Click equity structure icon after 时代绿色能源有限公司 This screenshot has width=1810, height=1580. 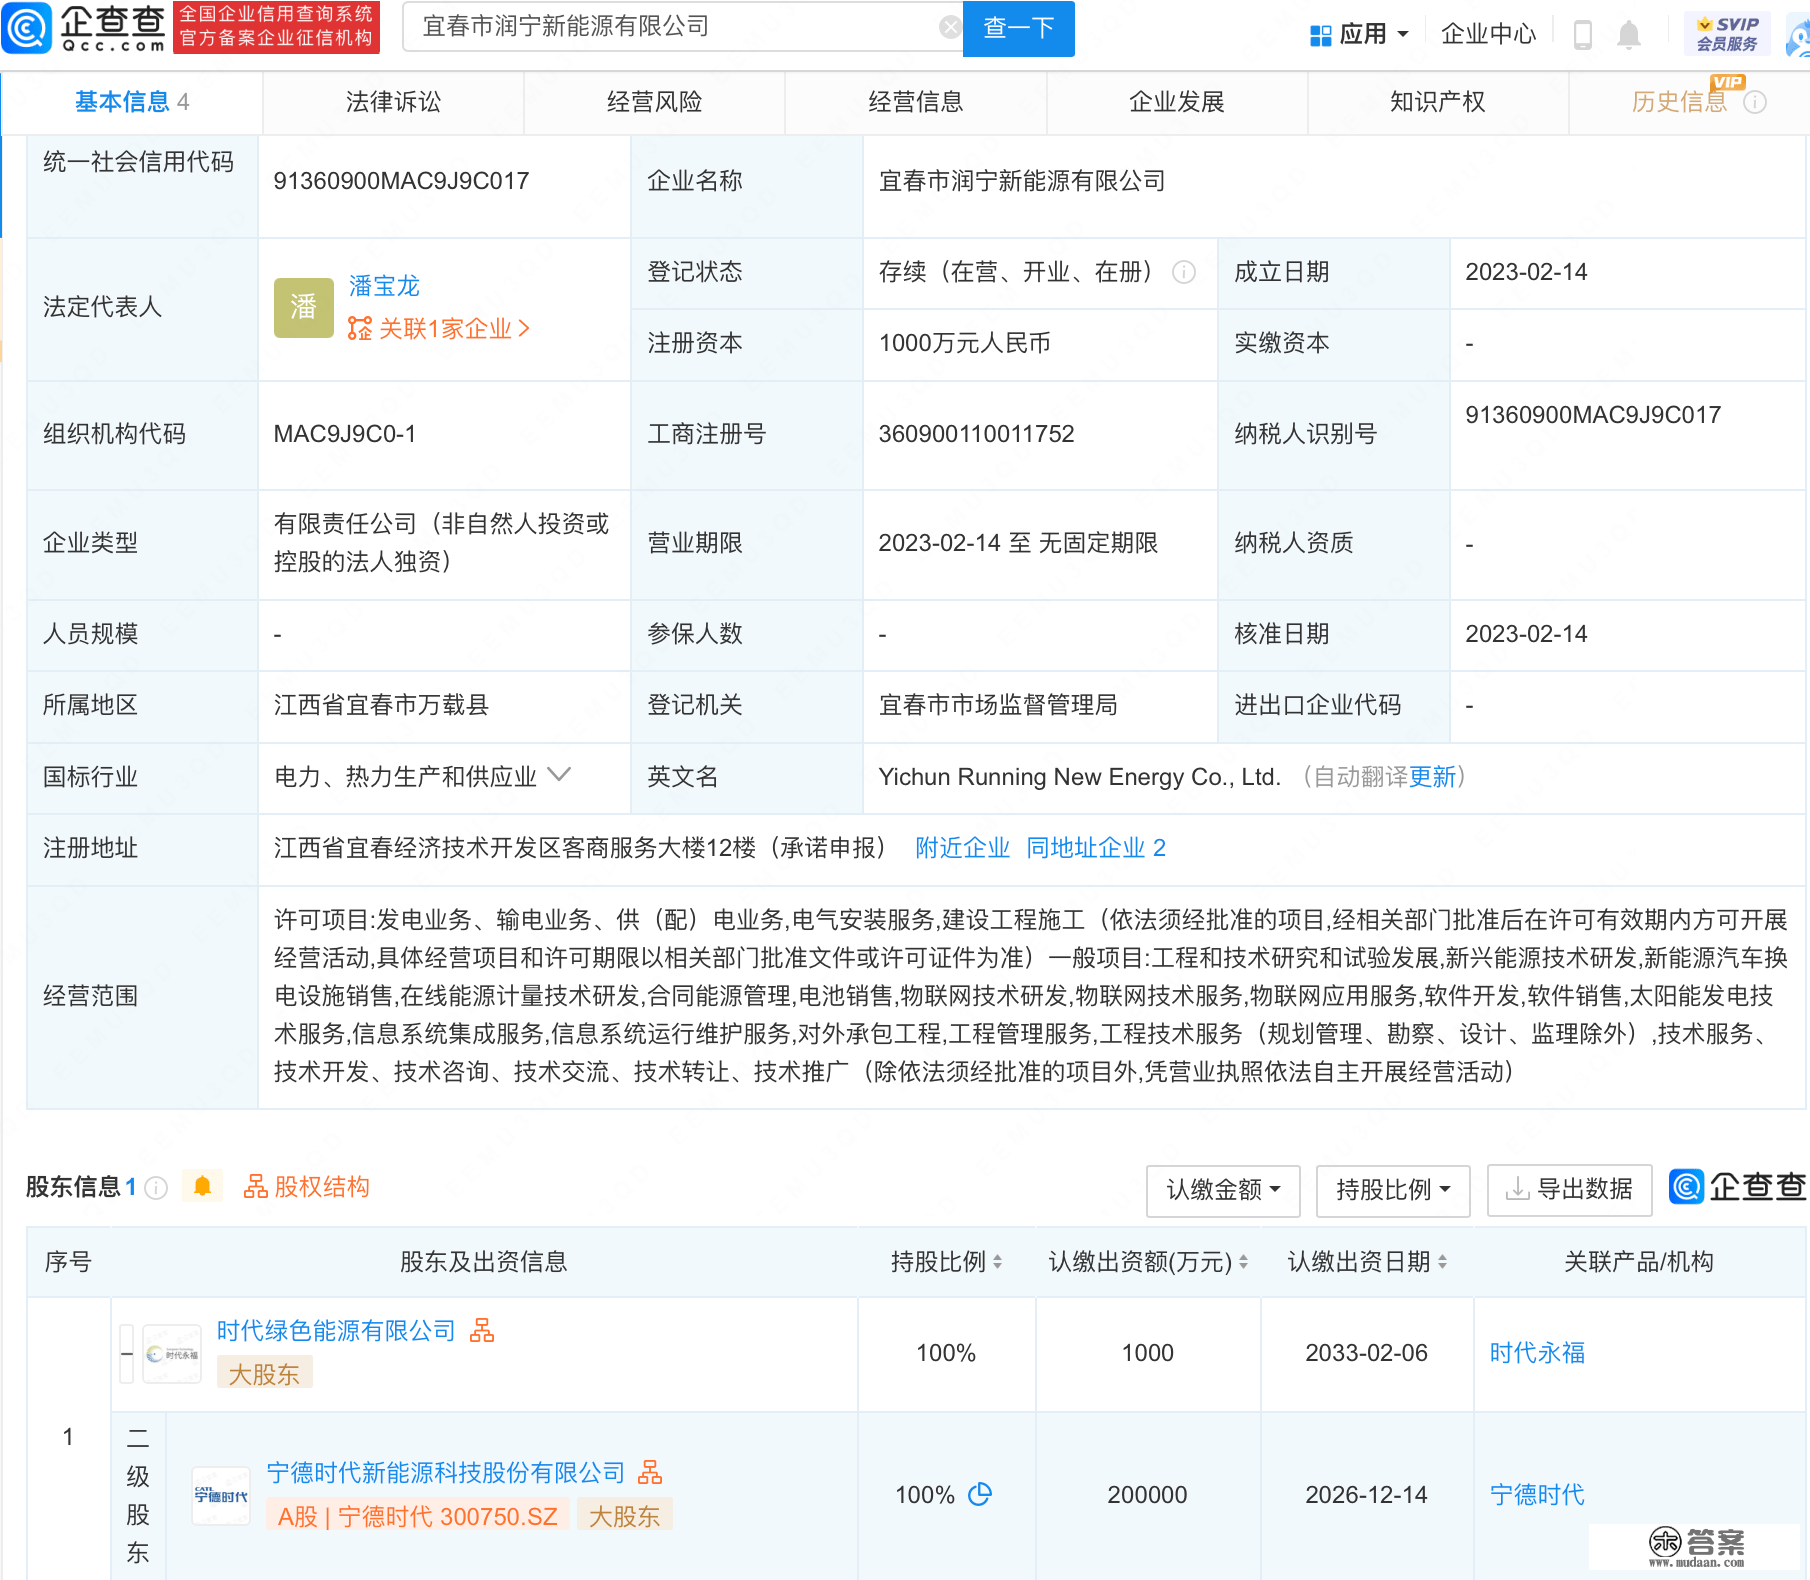point(482,1330)
